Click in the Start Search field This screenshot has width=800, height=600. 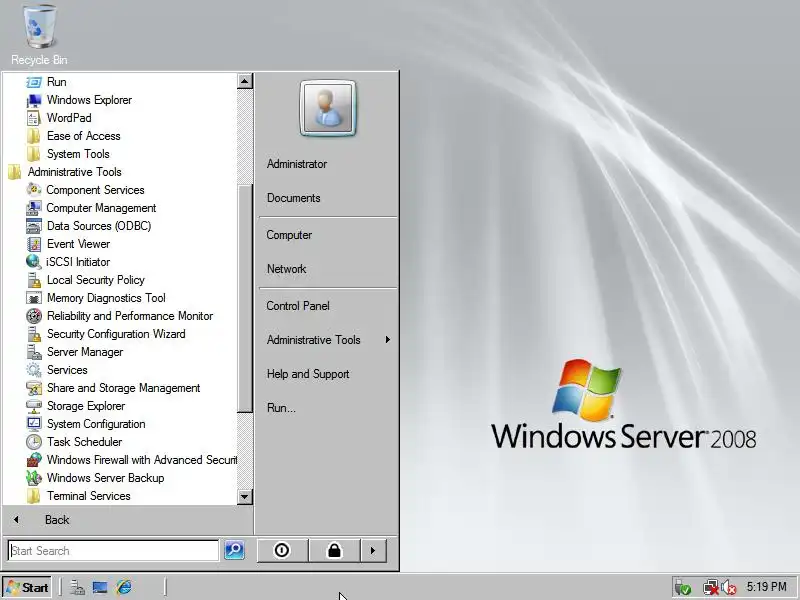[x=113, y=551]
